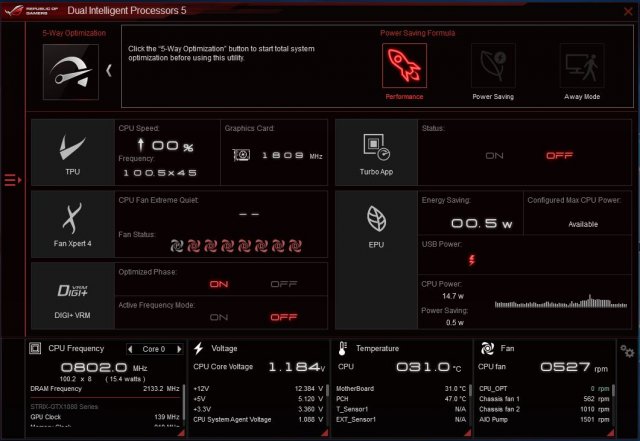The image size is (640, 441).
Task: Turn Optimized Phase OFF
Action: [284, 284]
